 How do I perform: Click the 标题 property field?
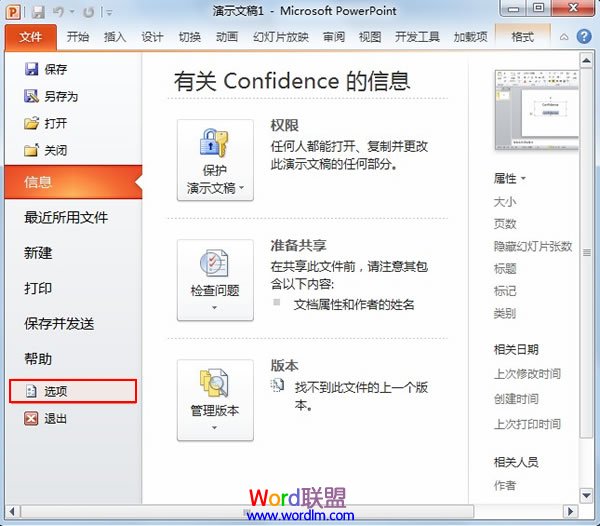coord(505,269)
